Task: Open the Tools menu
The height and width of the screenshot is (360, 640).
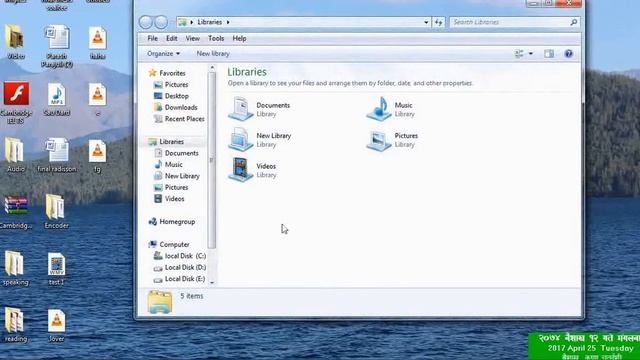Action: 216,38
